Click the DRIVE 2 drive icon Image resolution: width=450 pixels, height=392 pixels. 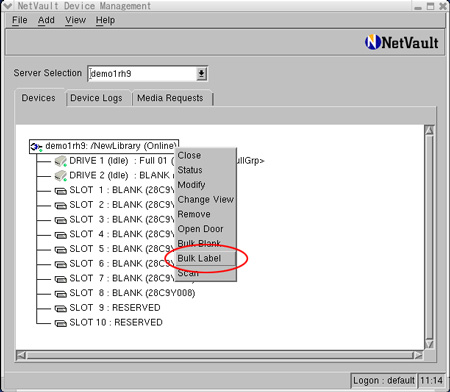click(x=61, y=176)
